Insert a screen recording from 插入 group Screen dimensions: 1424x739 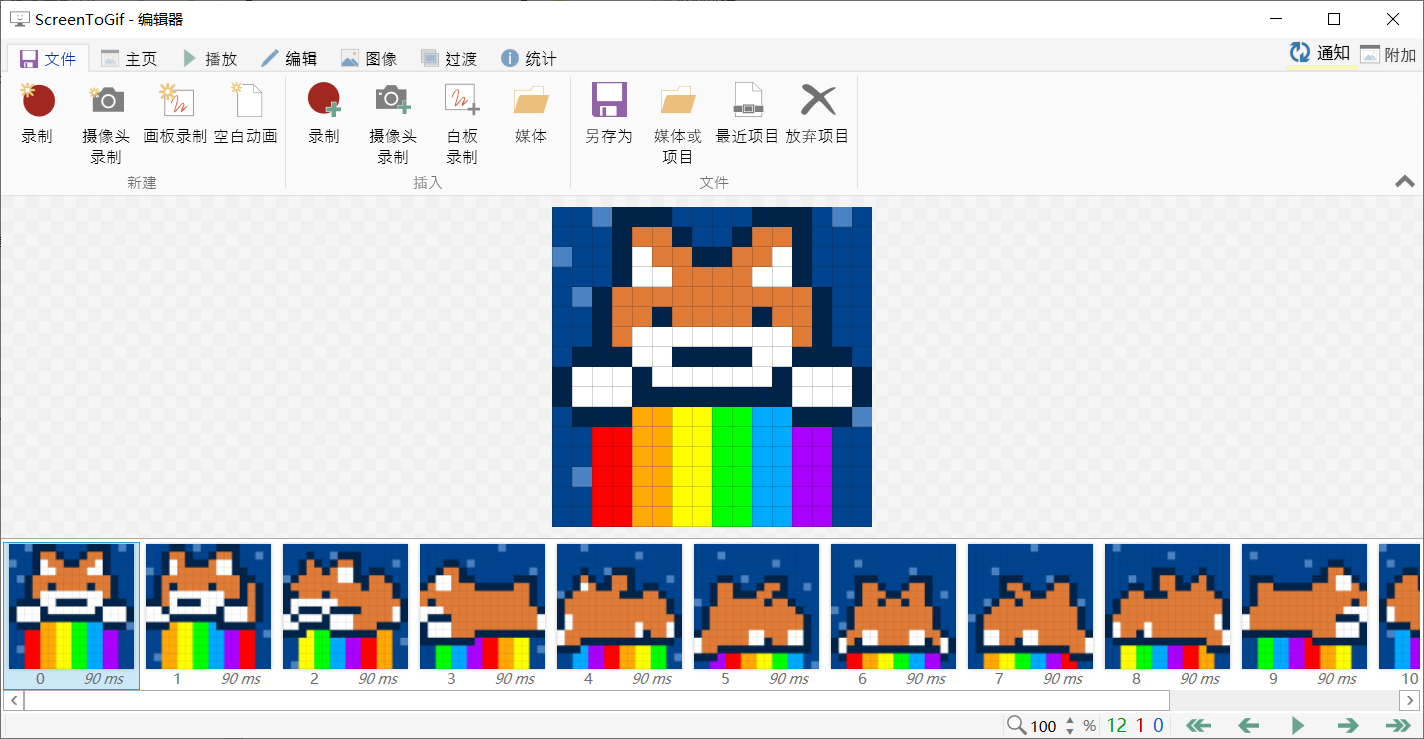coord(324,115)
